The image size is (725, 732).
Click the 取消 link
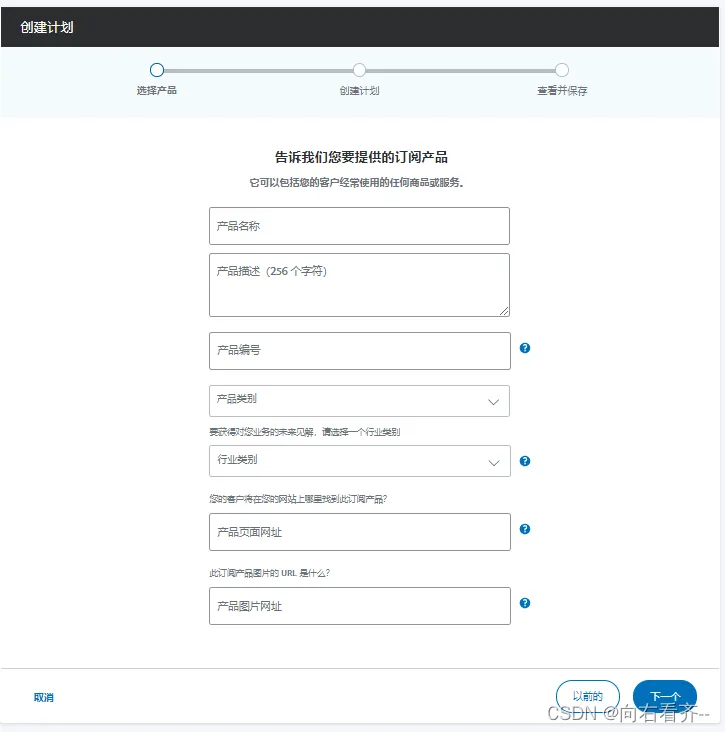point(43,697)
